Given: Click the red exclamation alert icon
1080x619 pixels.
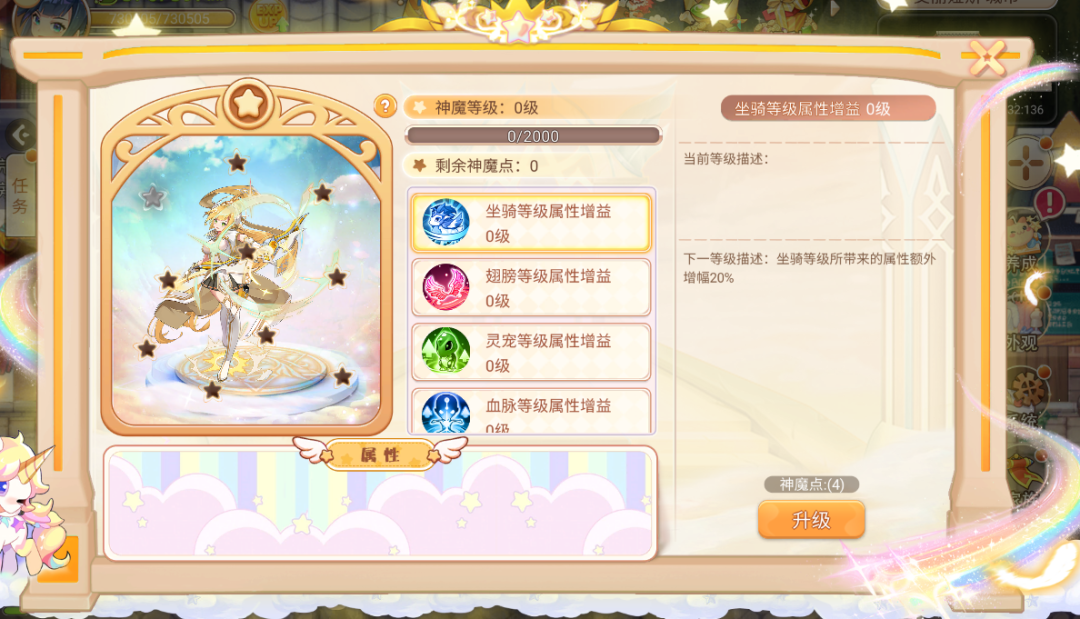Looking at the screenshot, I should [1050, 202].
